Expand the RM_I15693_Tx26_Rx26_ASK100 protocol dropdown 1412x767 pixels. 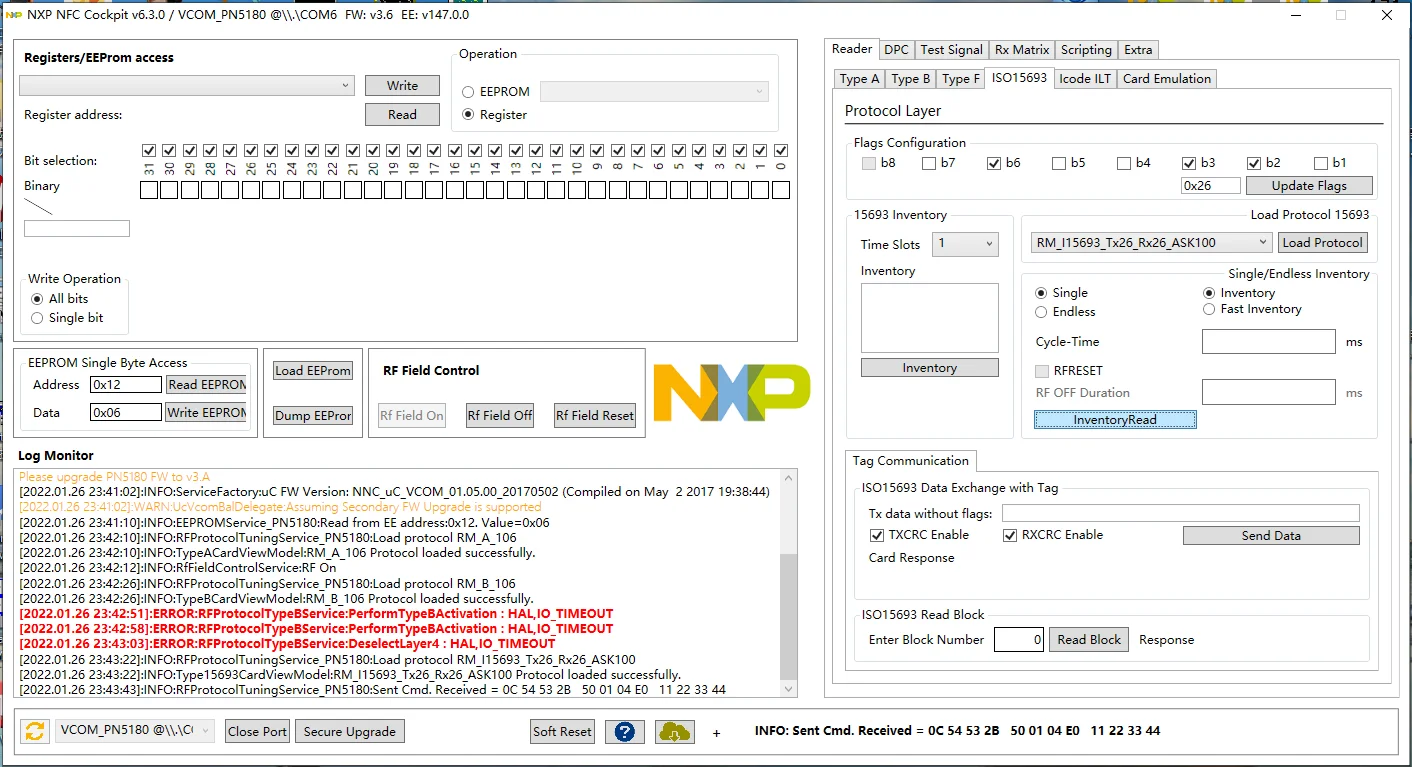[1151, 242]
